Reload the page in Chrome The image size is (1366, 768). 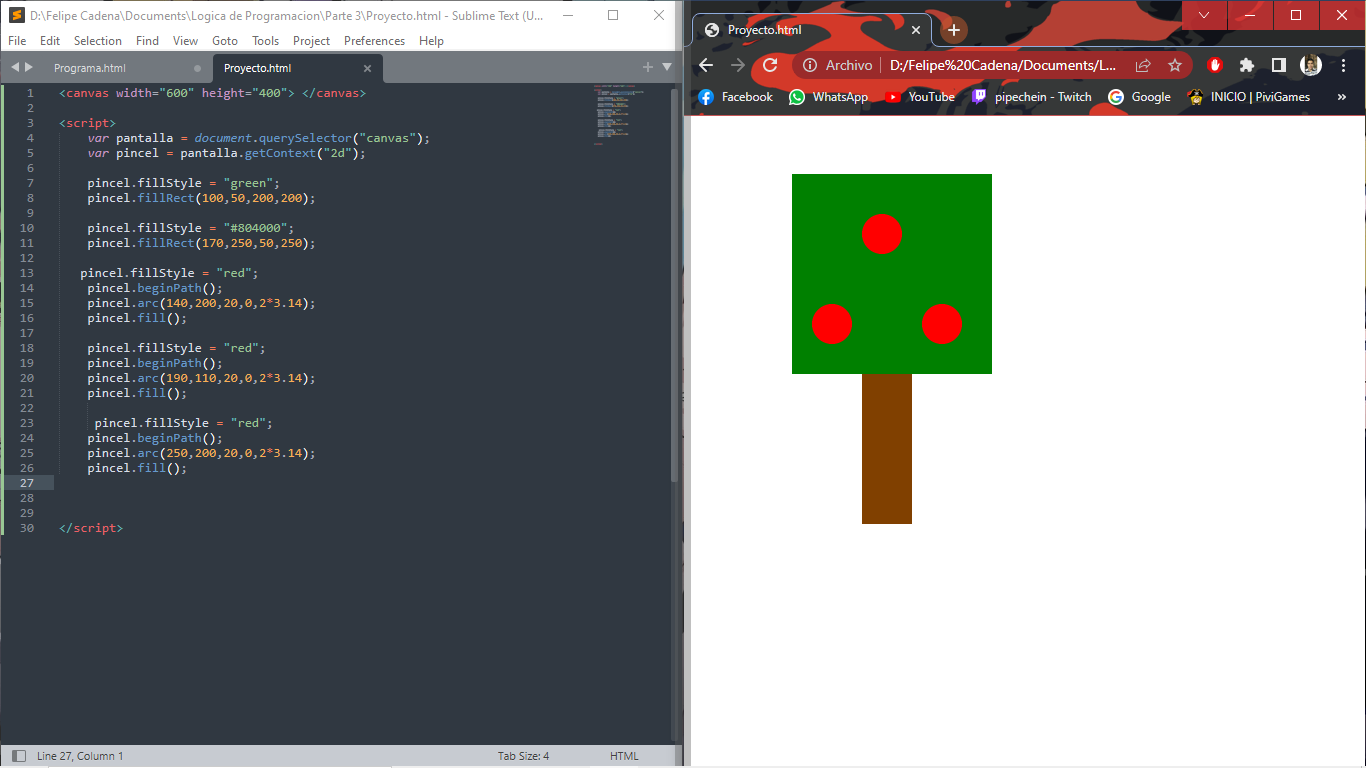click(770, 65)
